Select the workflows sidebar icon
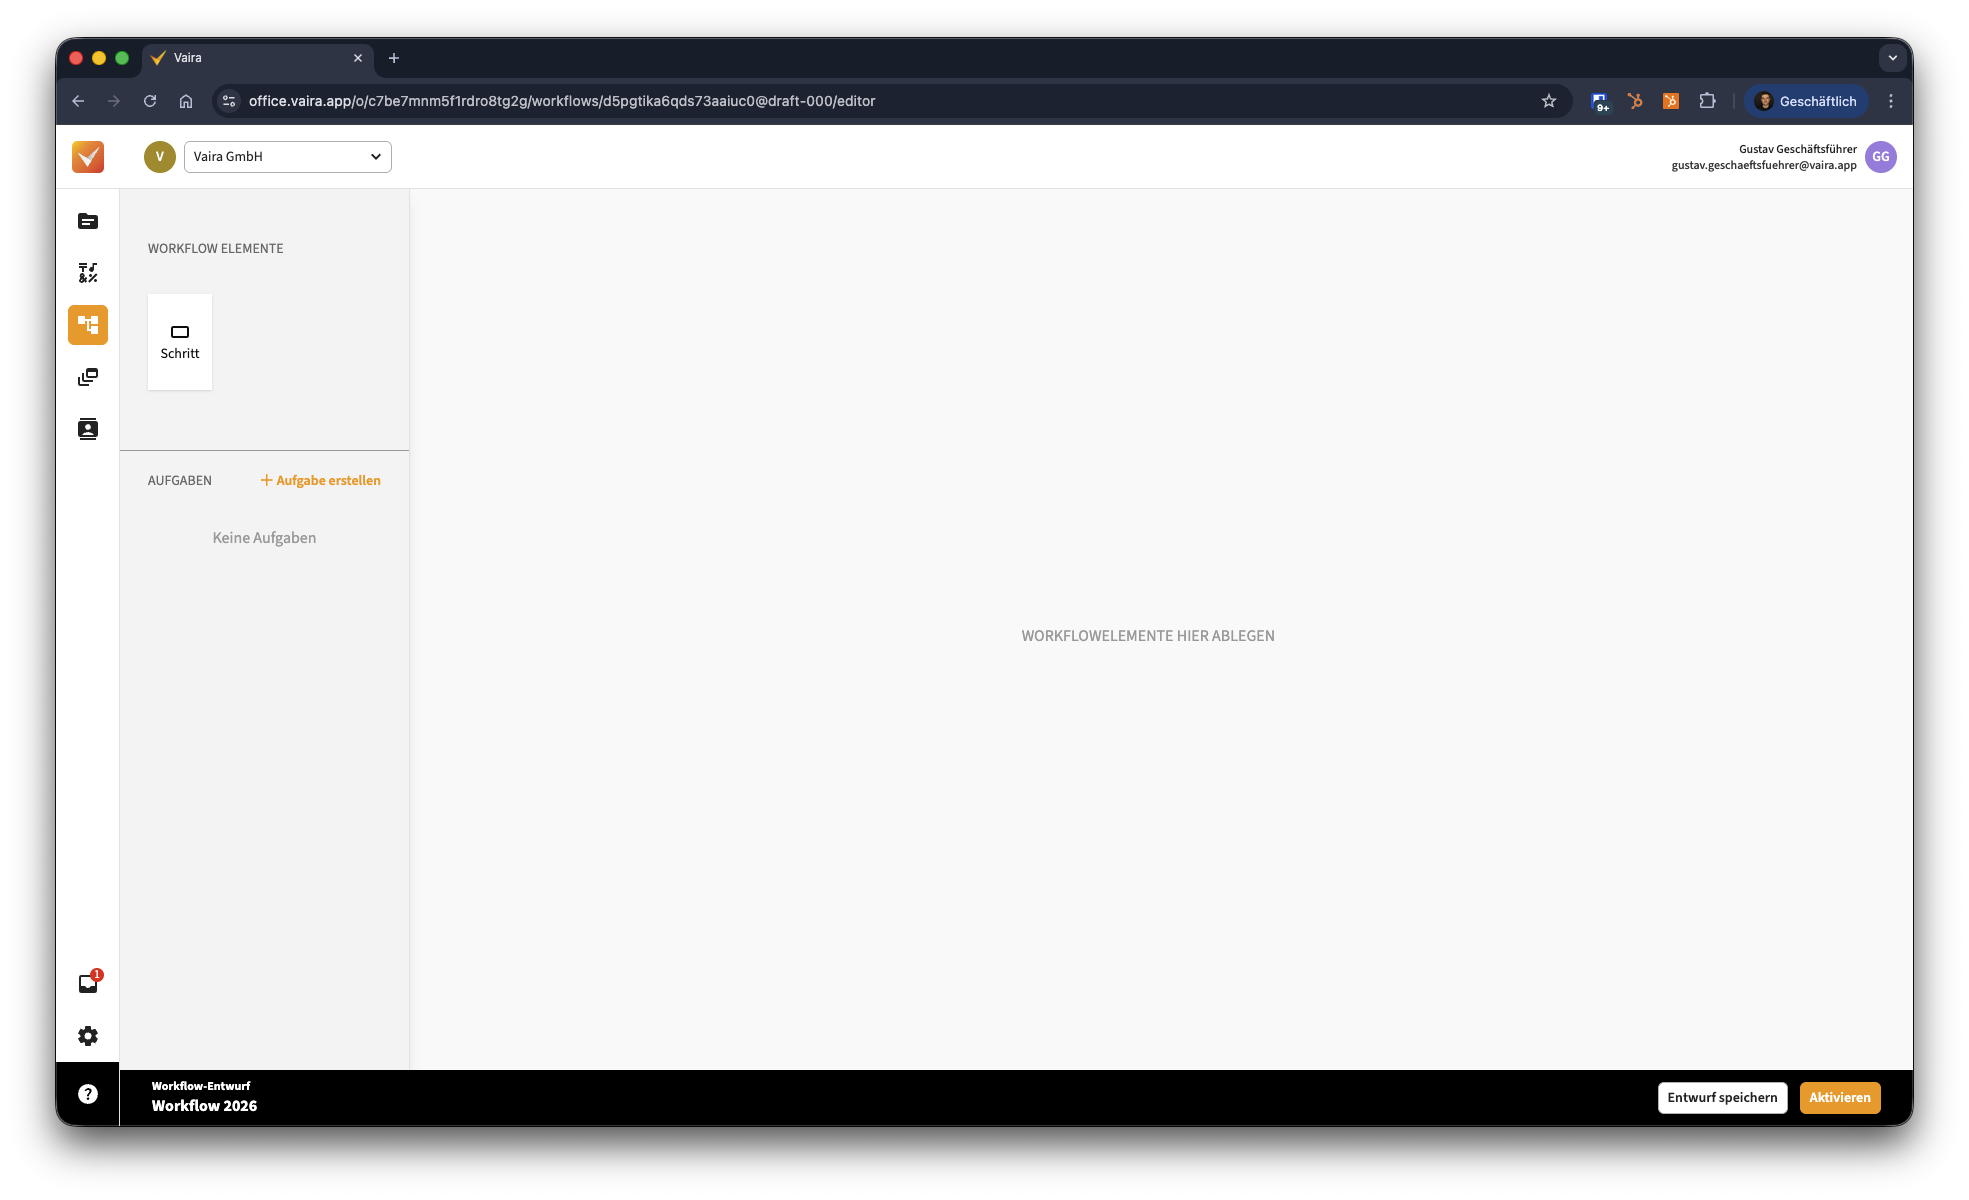The width and height of the screenshot is (1969, 1200). pyautogui.click(x=88, y=325)
